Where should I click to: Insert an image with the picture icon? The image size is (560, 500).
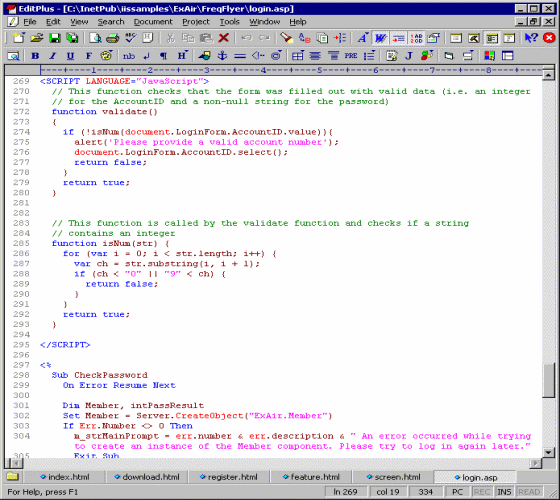click(x=205, y=56)
